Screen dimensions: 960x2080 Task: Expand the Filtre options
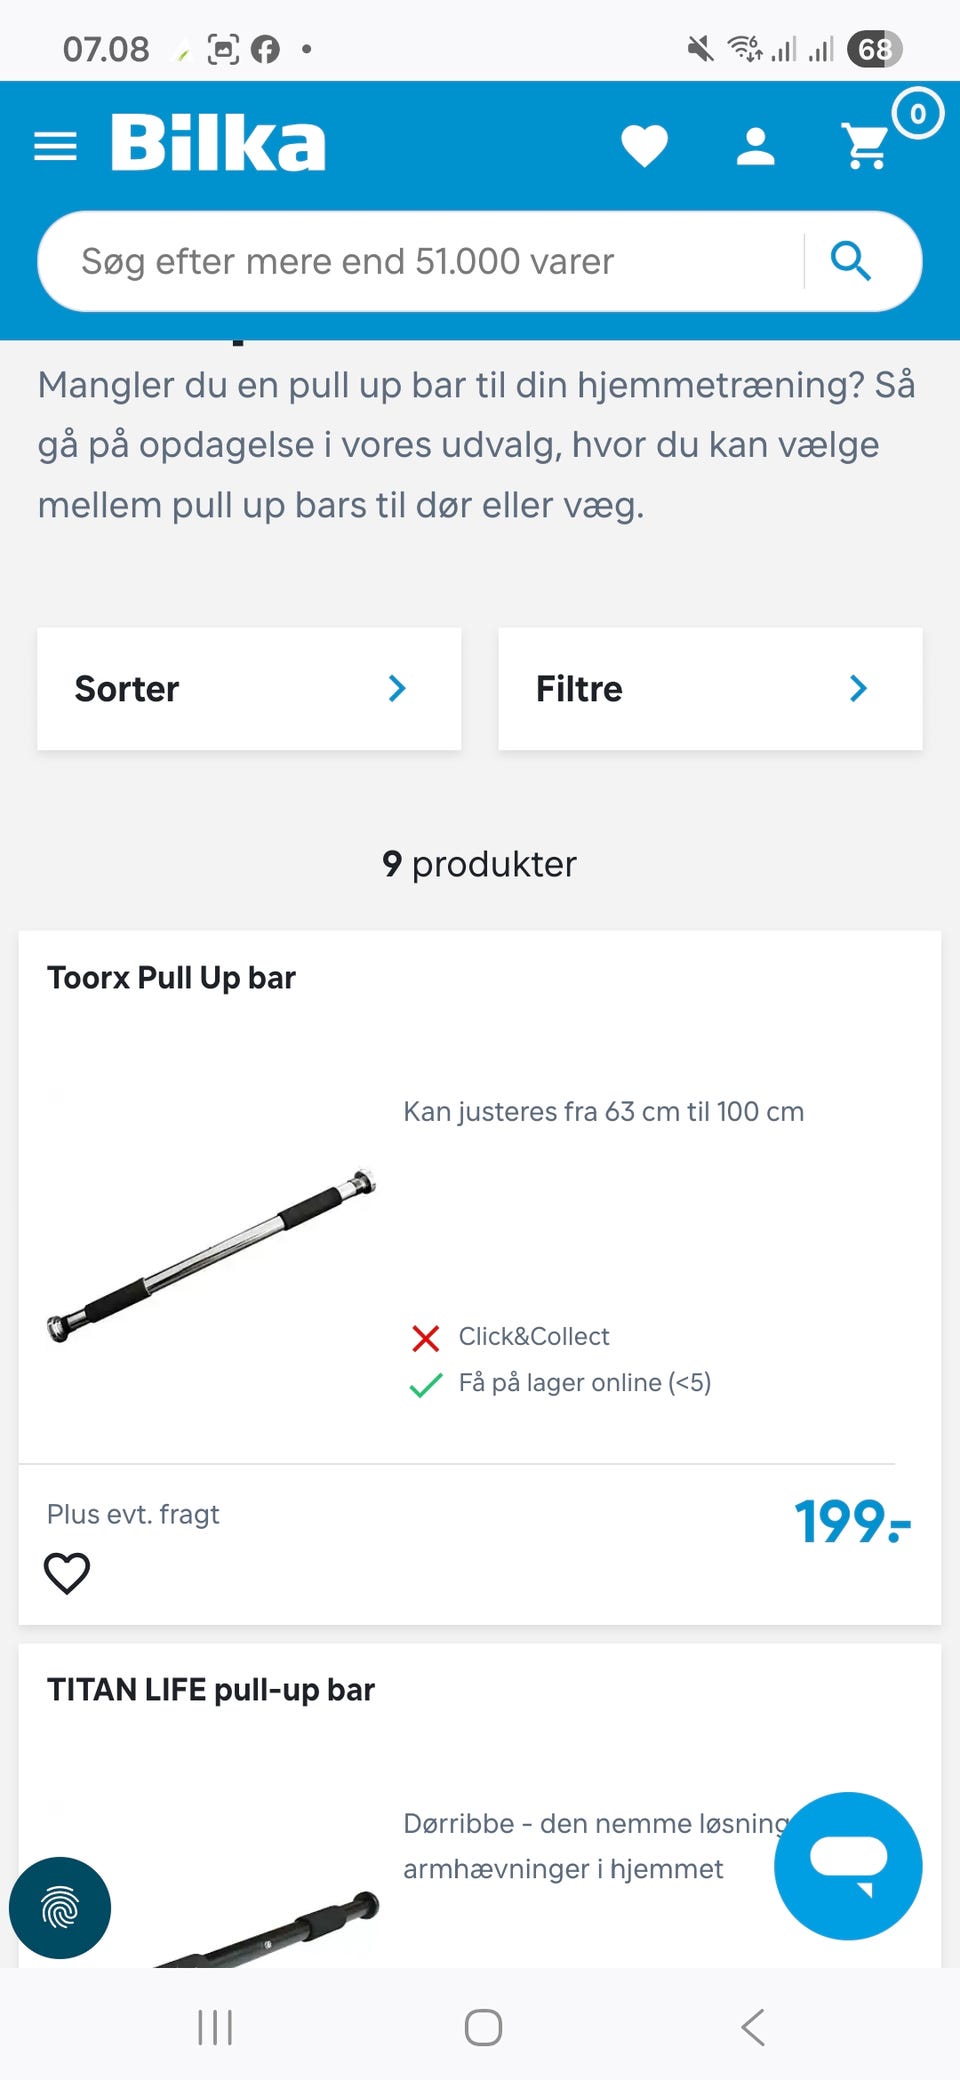coord(710,689)
